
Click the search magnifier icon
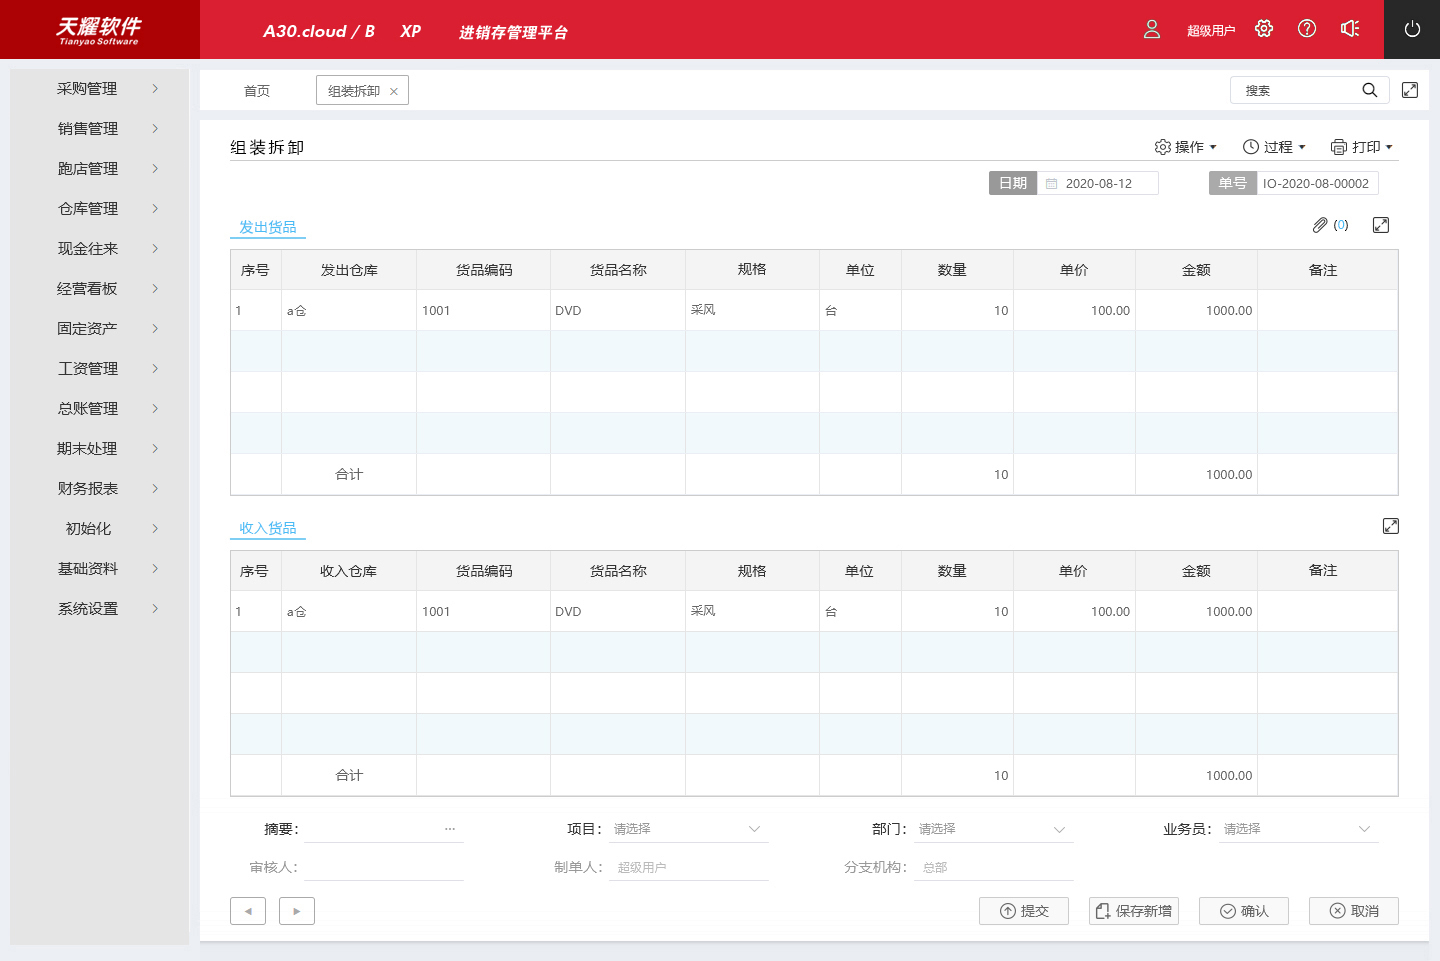1370,90
